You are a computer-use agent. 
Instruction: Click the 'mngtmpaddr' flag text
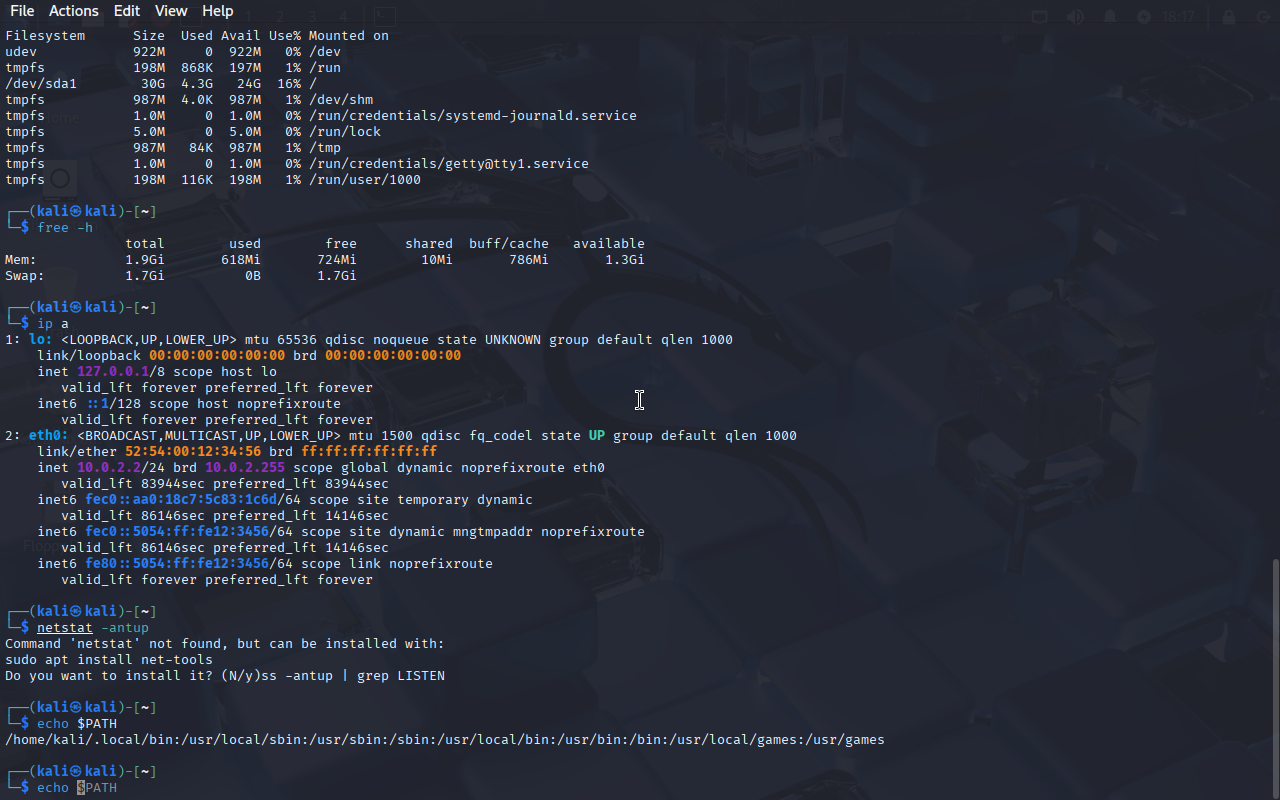tap(493, 532)
